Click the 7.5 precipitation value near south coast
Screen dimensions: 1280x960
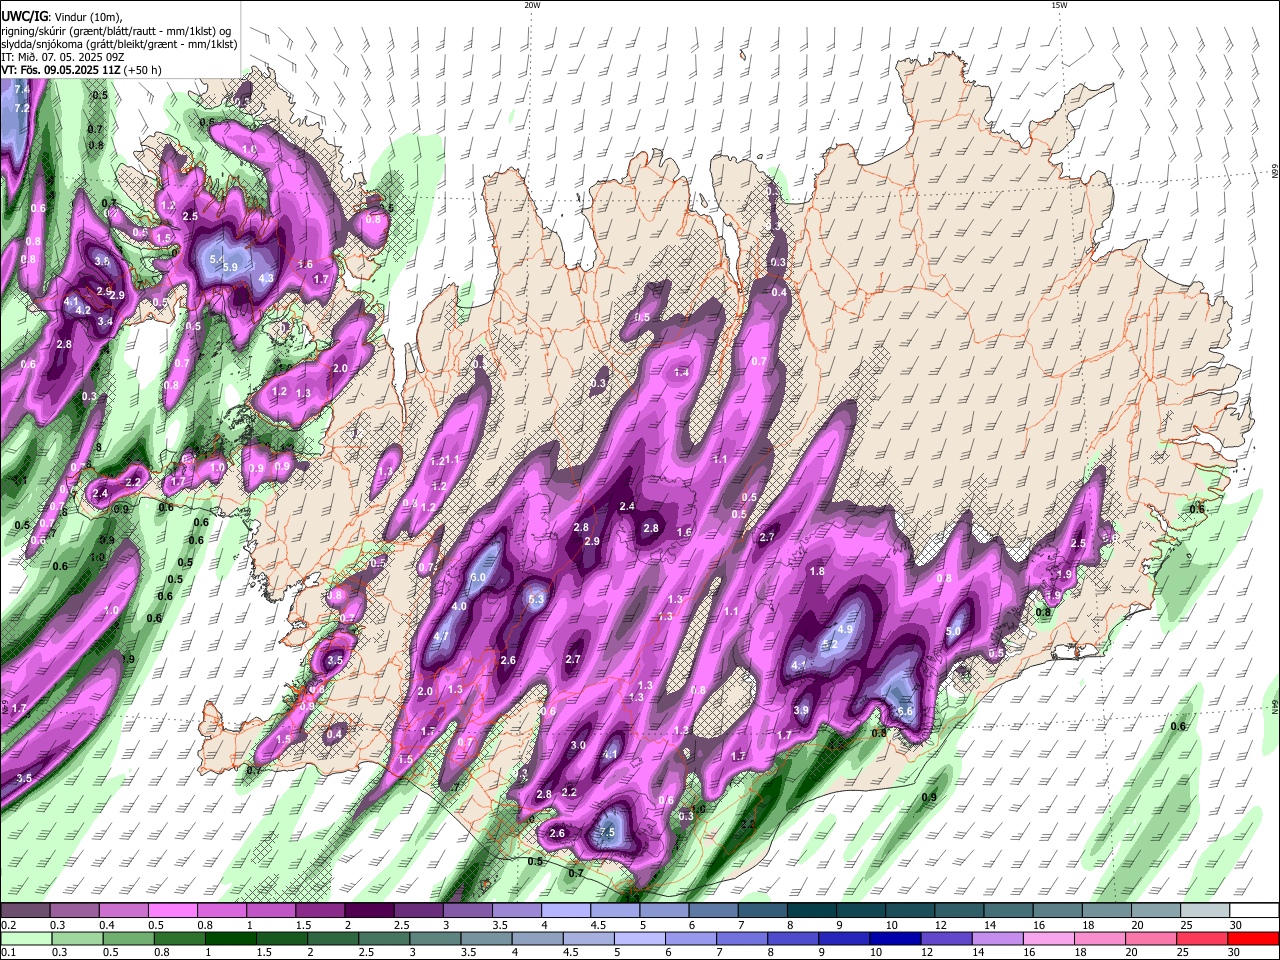tap(606, 833)
